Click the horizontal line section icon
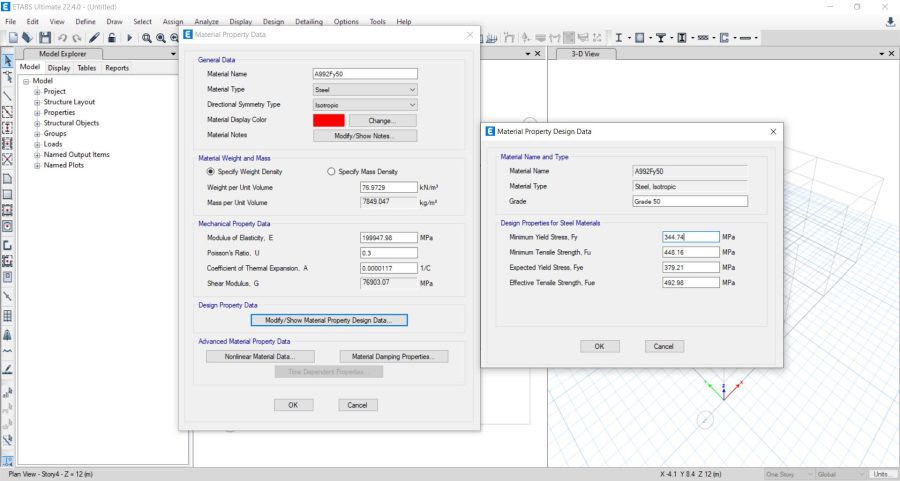Viewport: 900px width, 481px height. click(x=745, y=38)
